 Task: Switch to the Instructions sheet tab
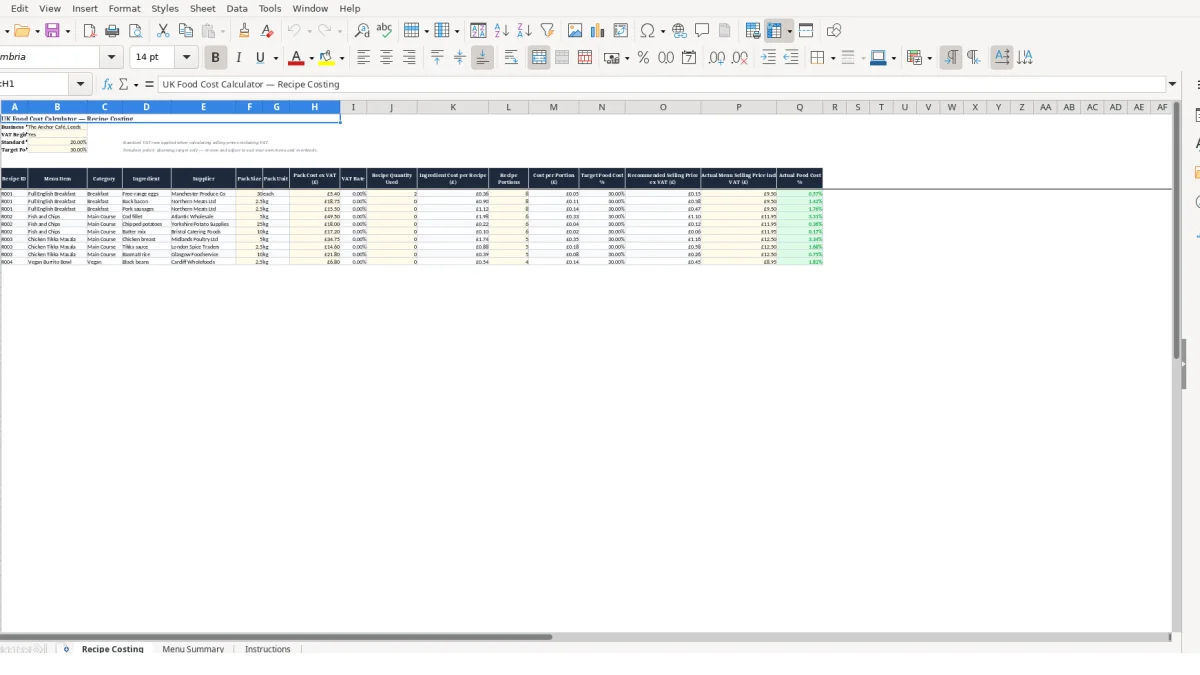click(268, 649)
